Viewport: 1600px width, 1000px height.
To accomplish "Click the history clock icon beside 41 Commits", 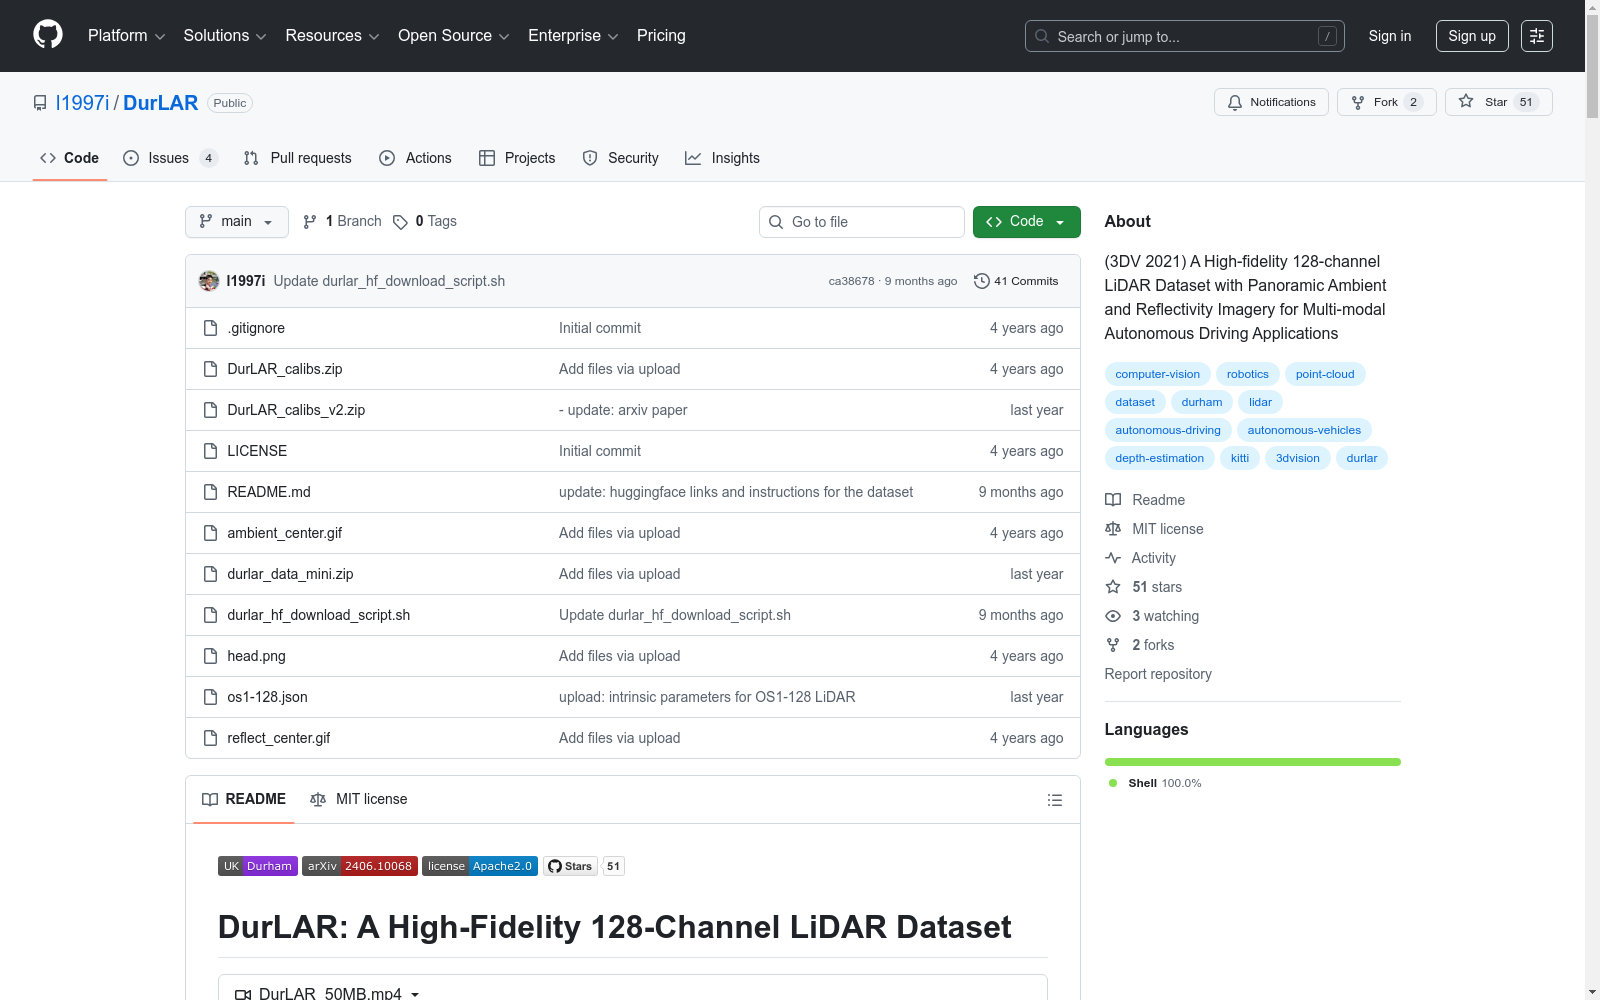I will point(982,281).
